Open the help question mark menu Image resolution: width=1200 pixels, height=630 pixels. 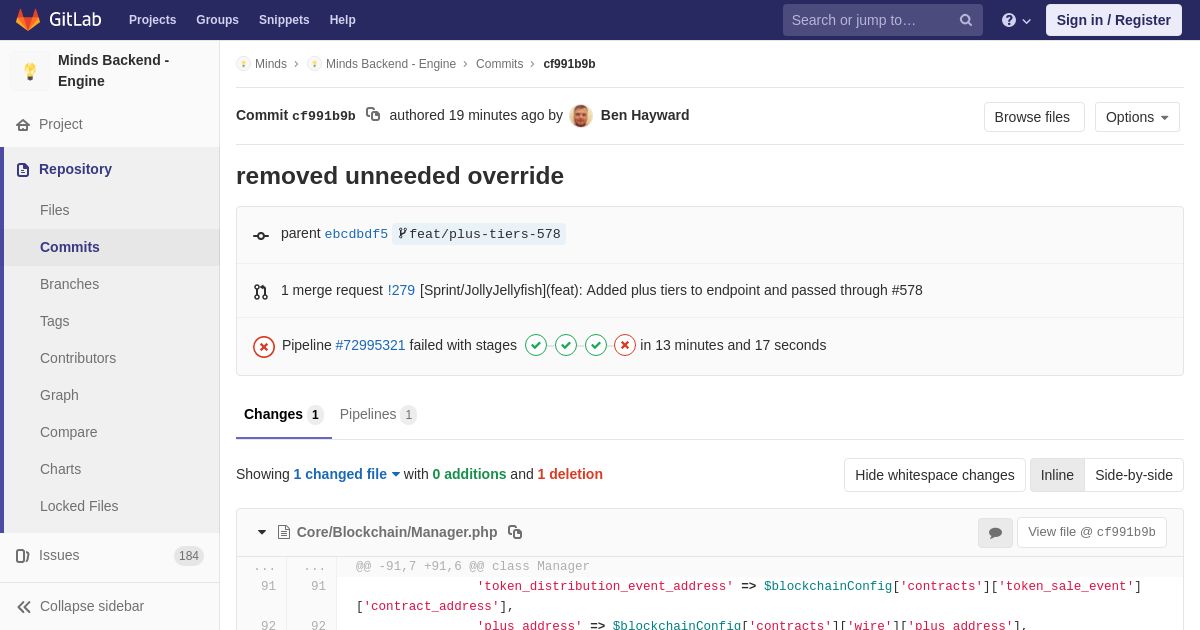[x=1016, y=20]
